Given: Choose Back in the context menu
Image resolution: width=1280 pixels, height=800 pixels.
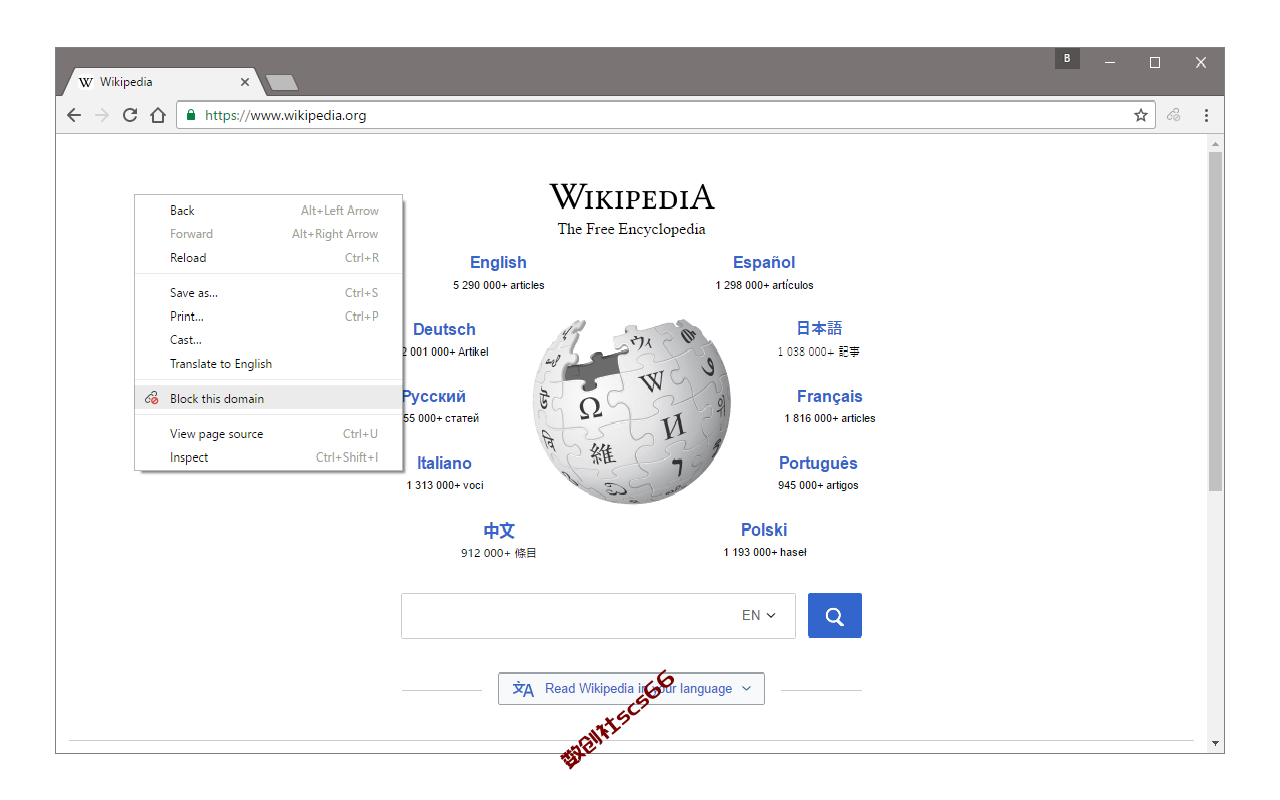Looking at the screenshot, I should tap(269, 211).
